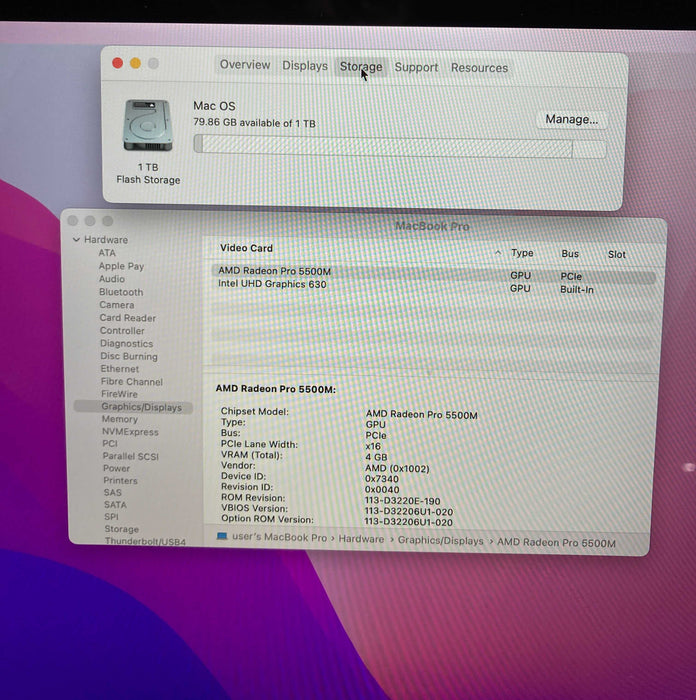Open Thunderbolt/USB4 in the sidebar
This screenshot has height=700, width=696.
[x=145, y=542]
